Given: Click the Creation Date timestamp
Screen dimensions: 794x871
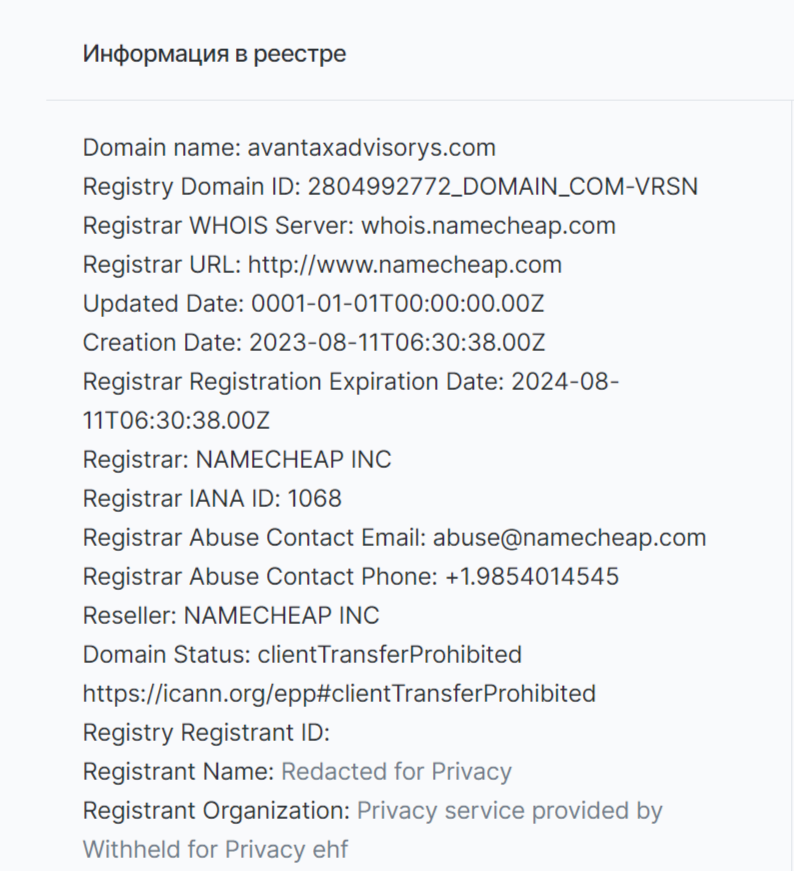Looking at the screenshot, I should coord(397,343).
